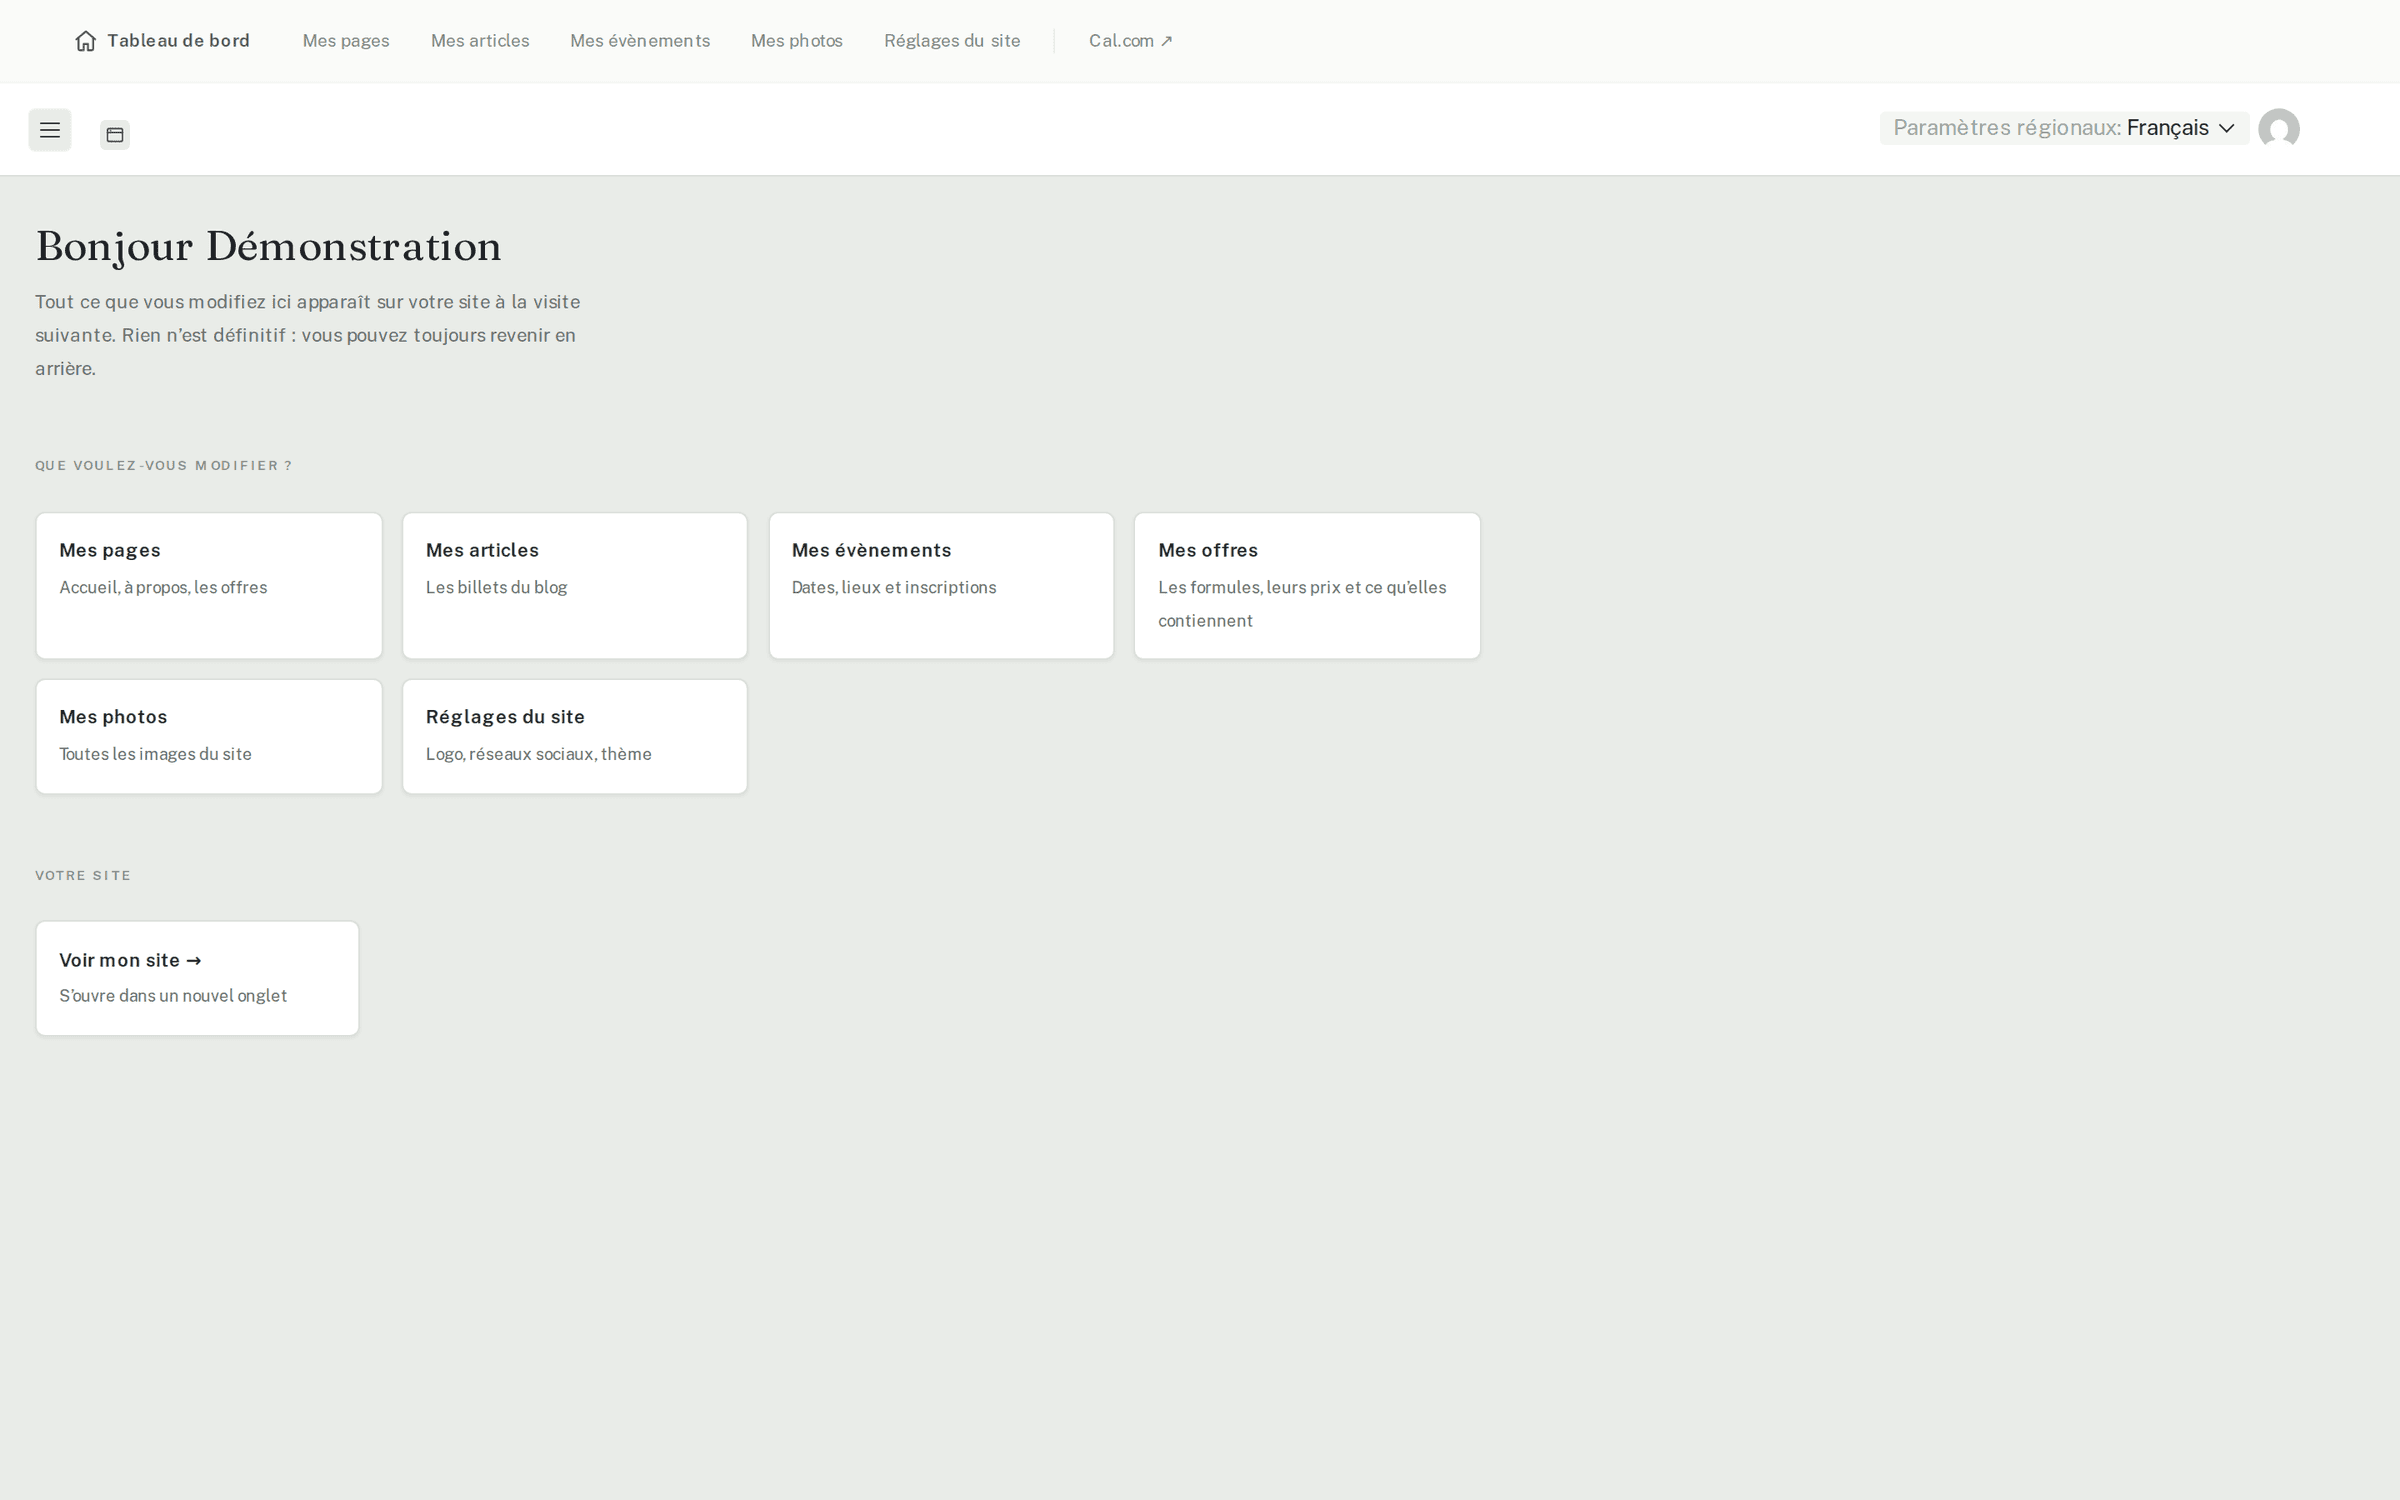Open the Mes évènements card
This screenshot has height=1500, width=2400.
click(x=941, y=586)
